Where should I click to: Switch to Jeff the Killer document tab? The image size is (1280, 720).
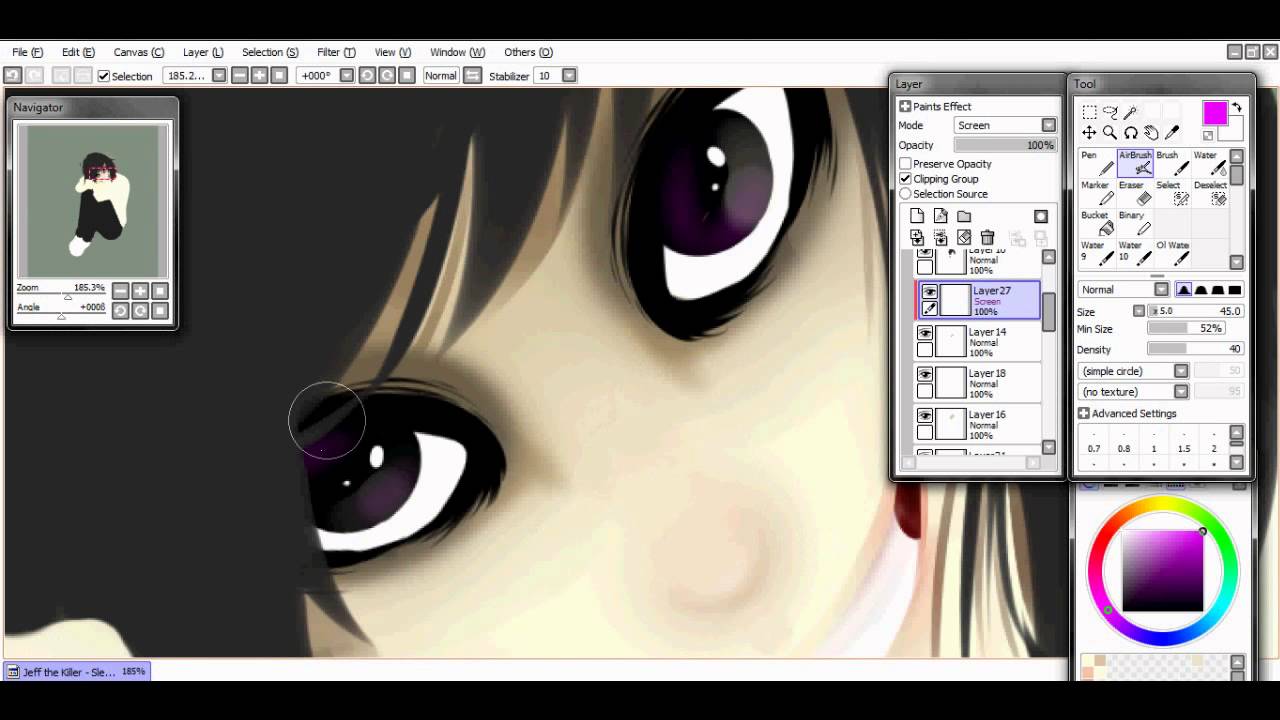77,672
